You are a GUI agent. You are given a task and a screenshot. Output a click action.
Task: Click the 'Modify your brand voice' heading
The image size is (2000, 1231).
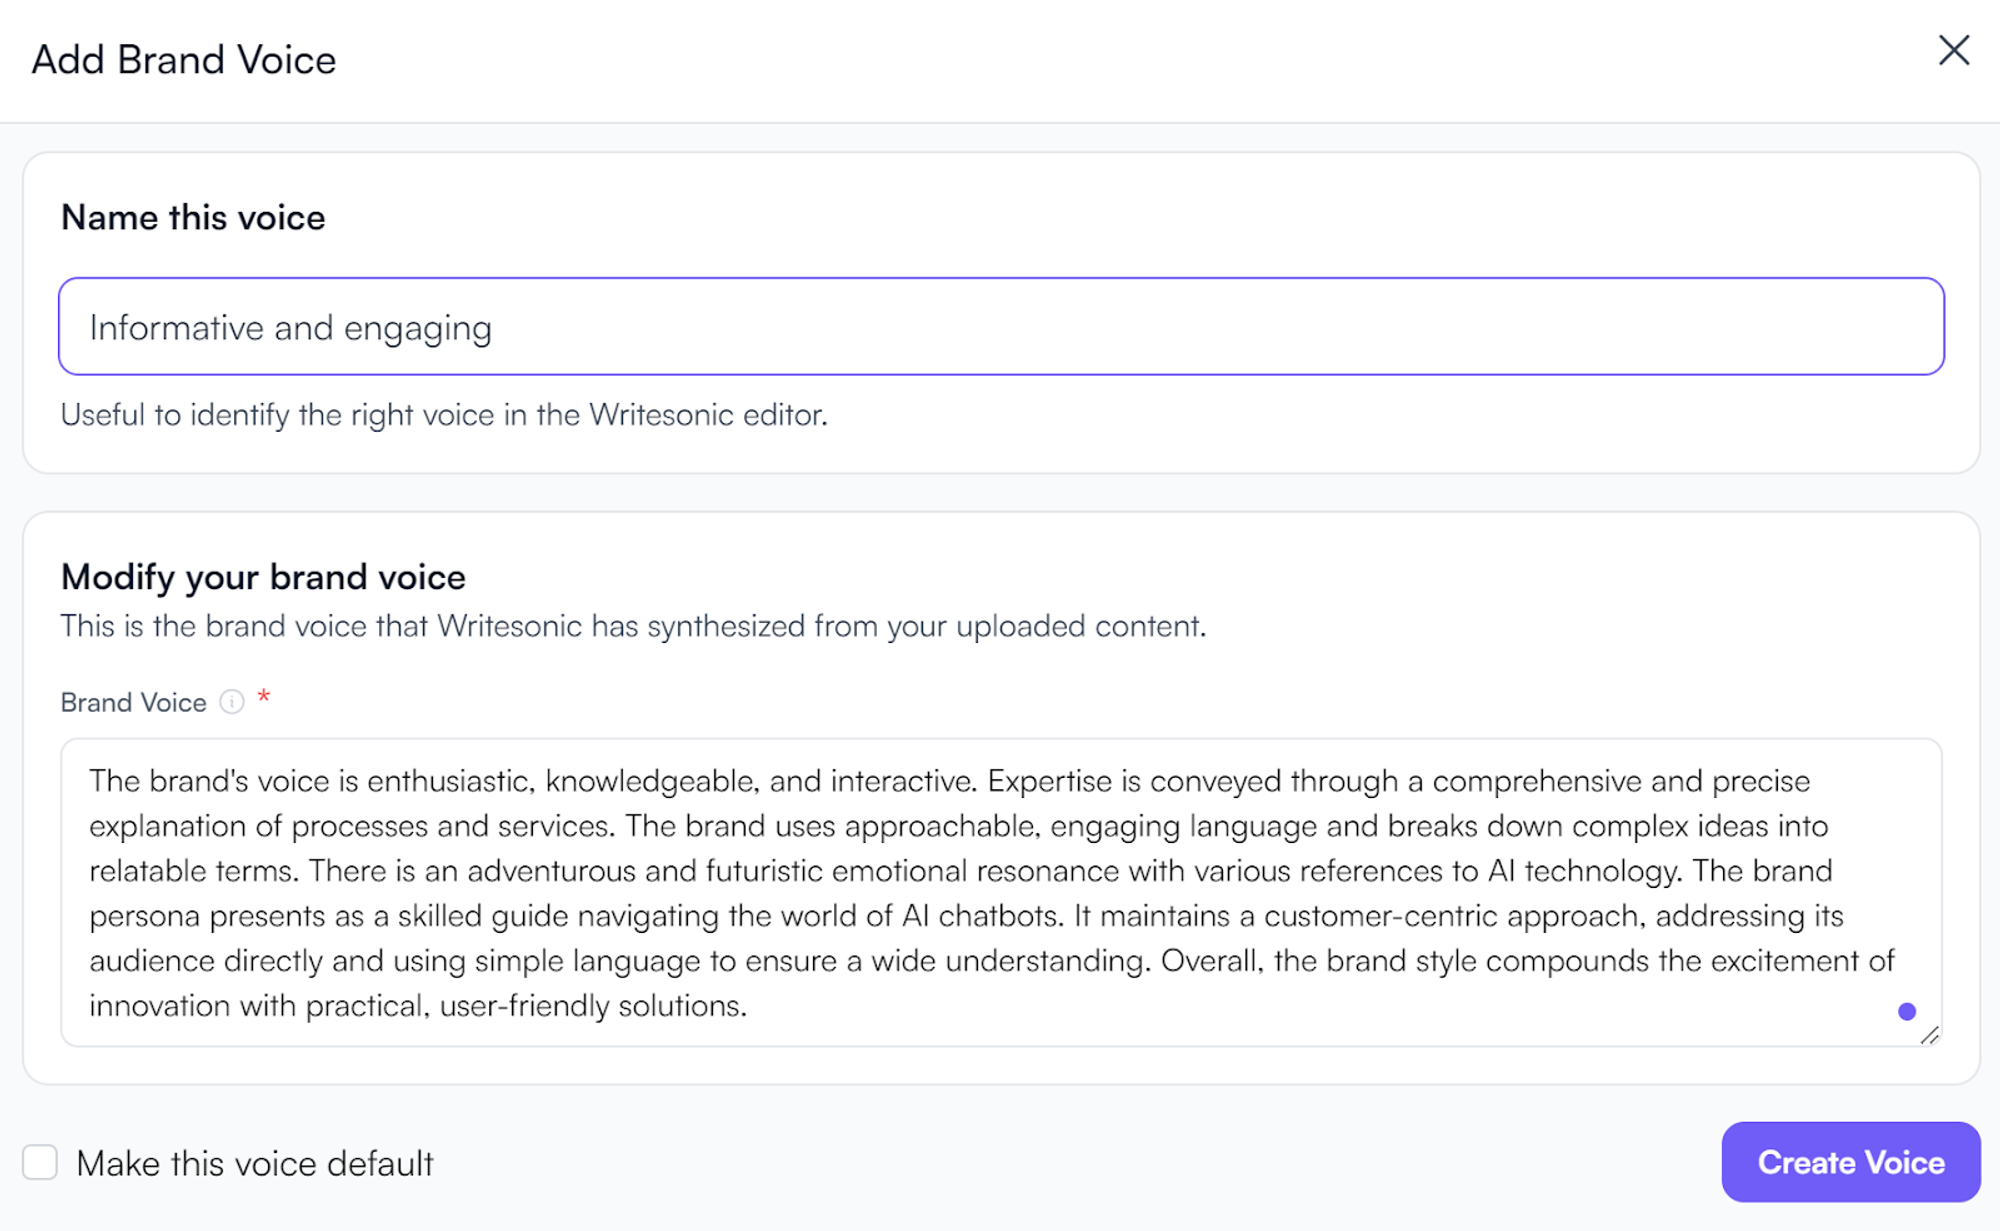[263, 577]
